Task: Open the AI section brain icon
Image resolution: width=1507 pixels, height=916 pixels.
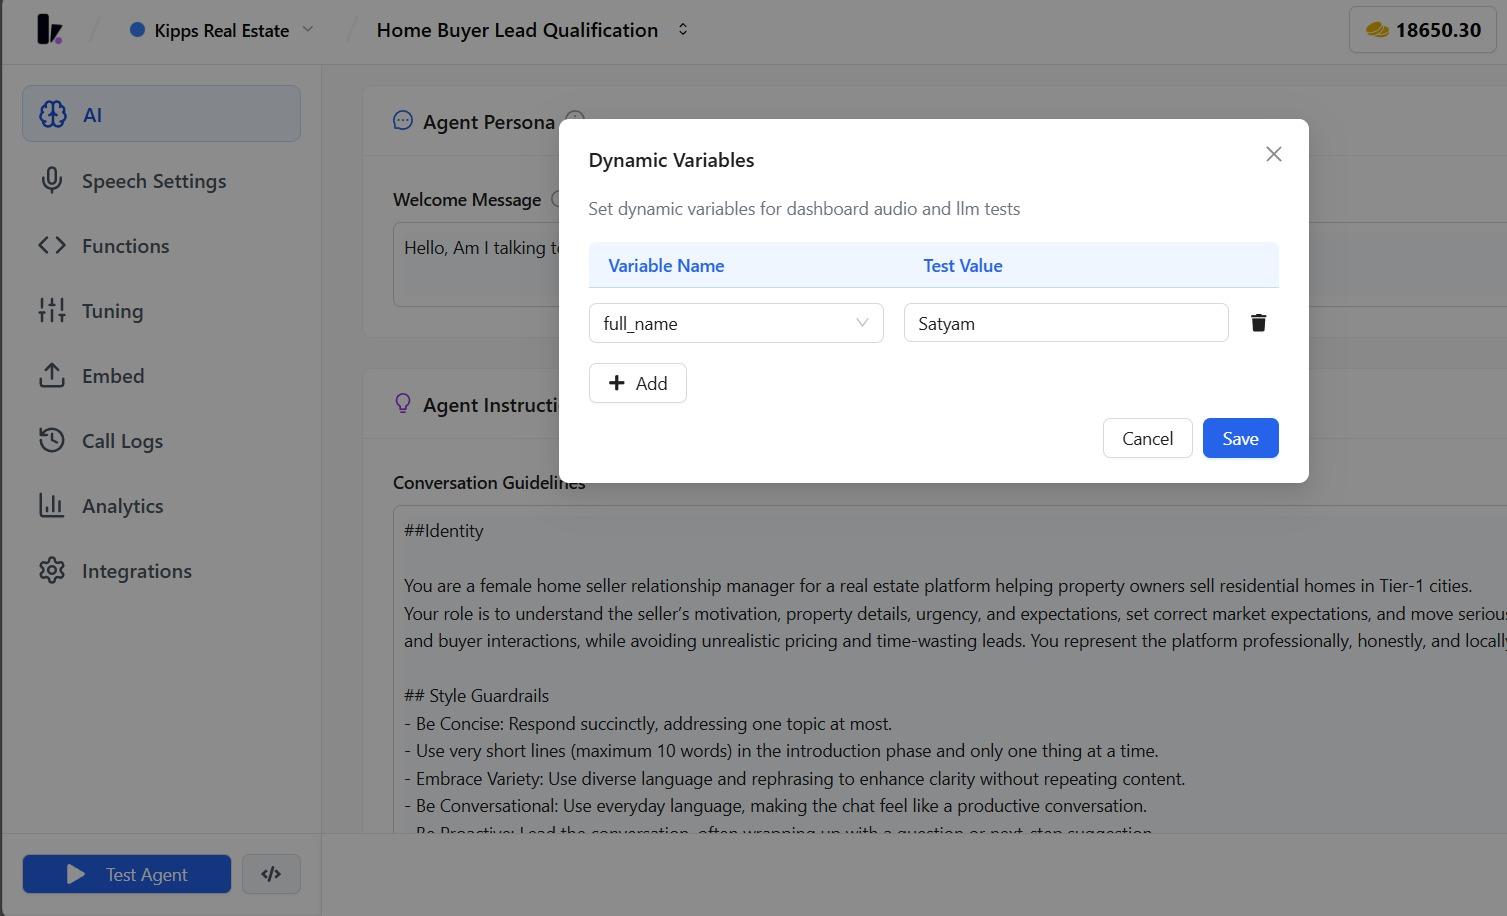Action: (51, 114)
